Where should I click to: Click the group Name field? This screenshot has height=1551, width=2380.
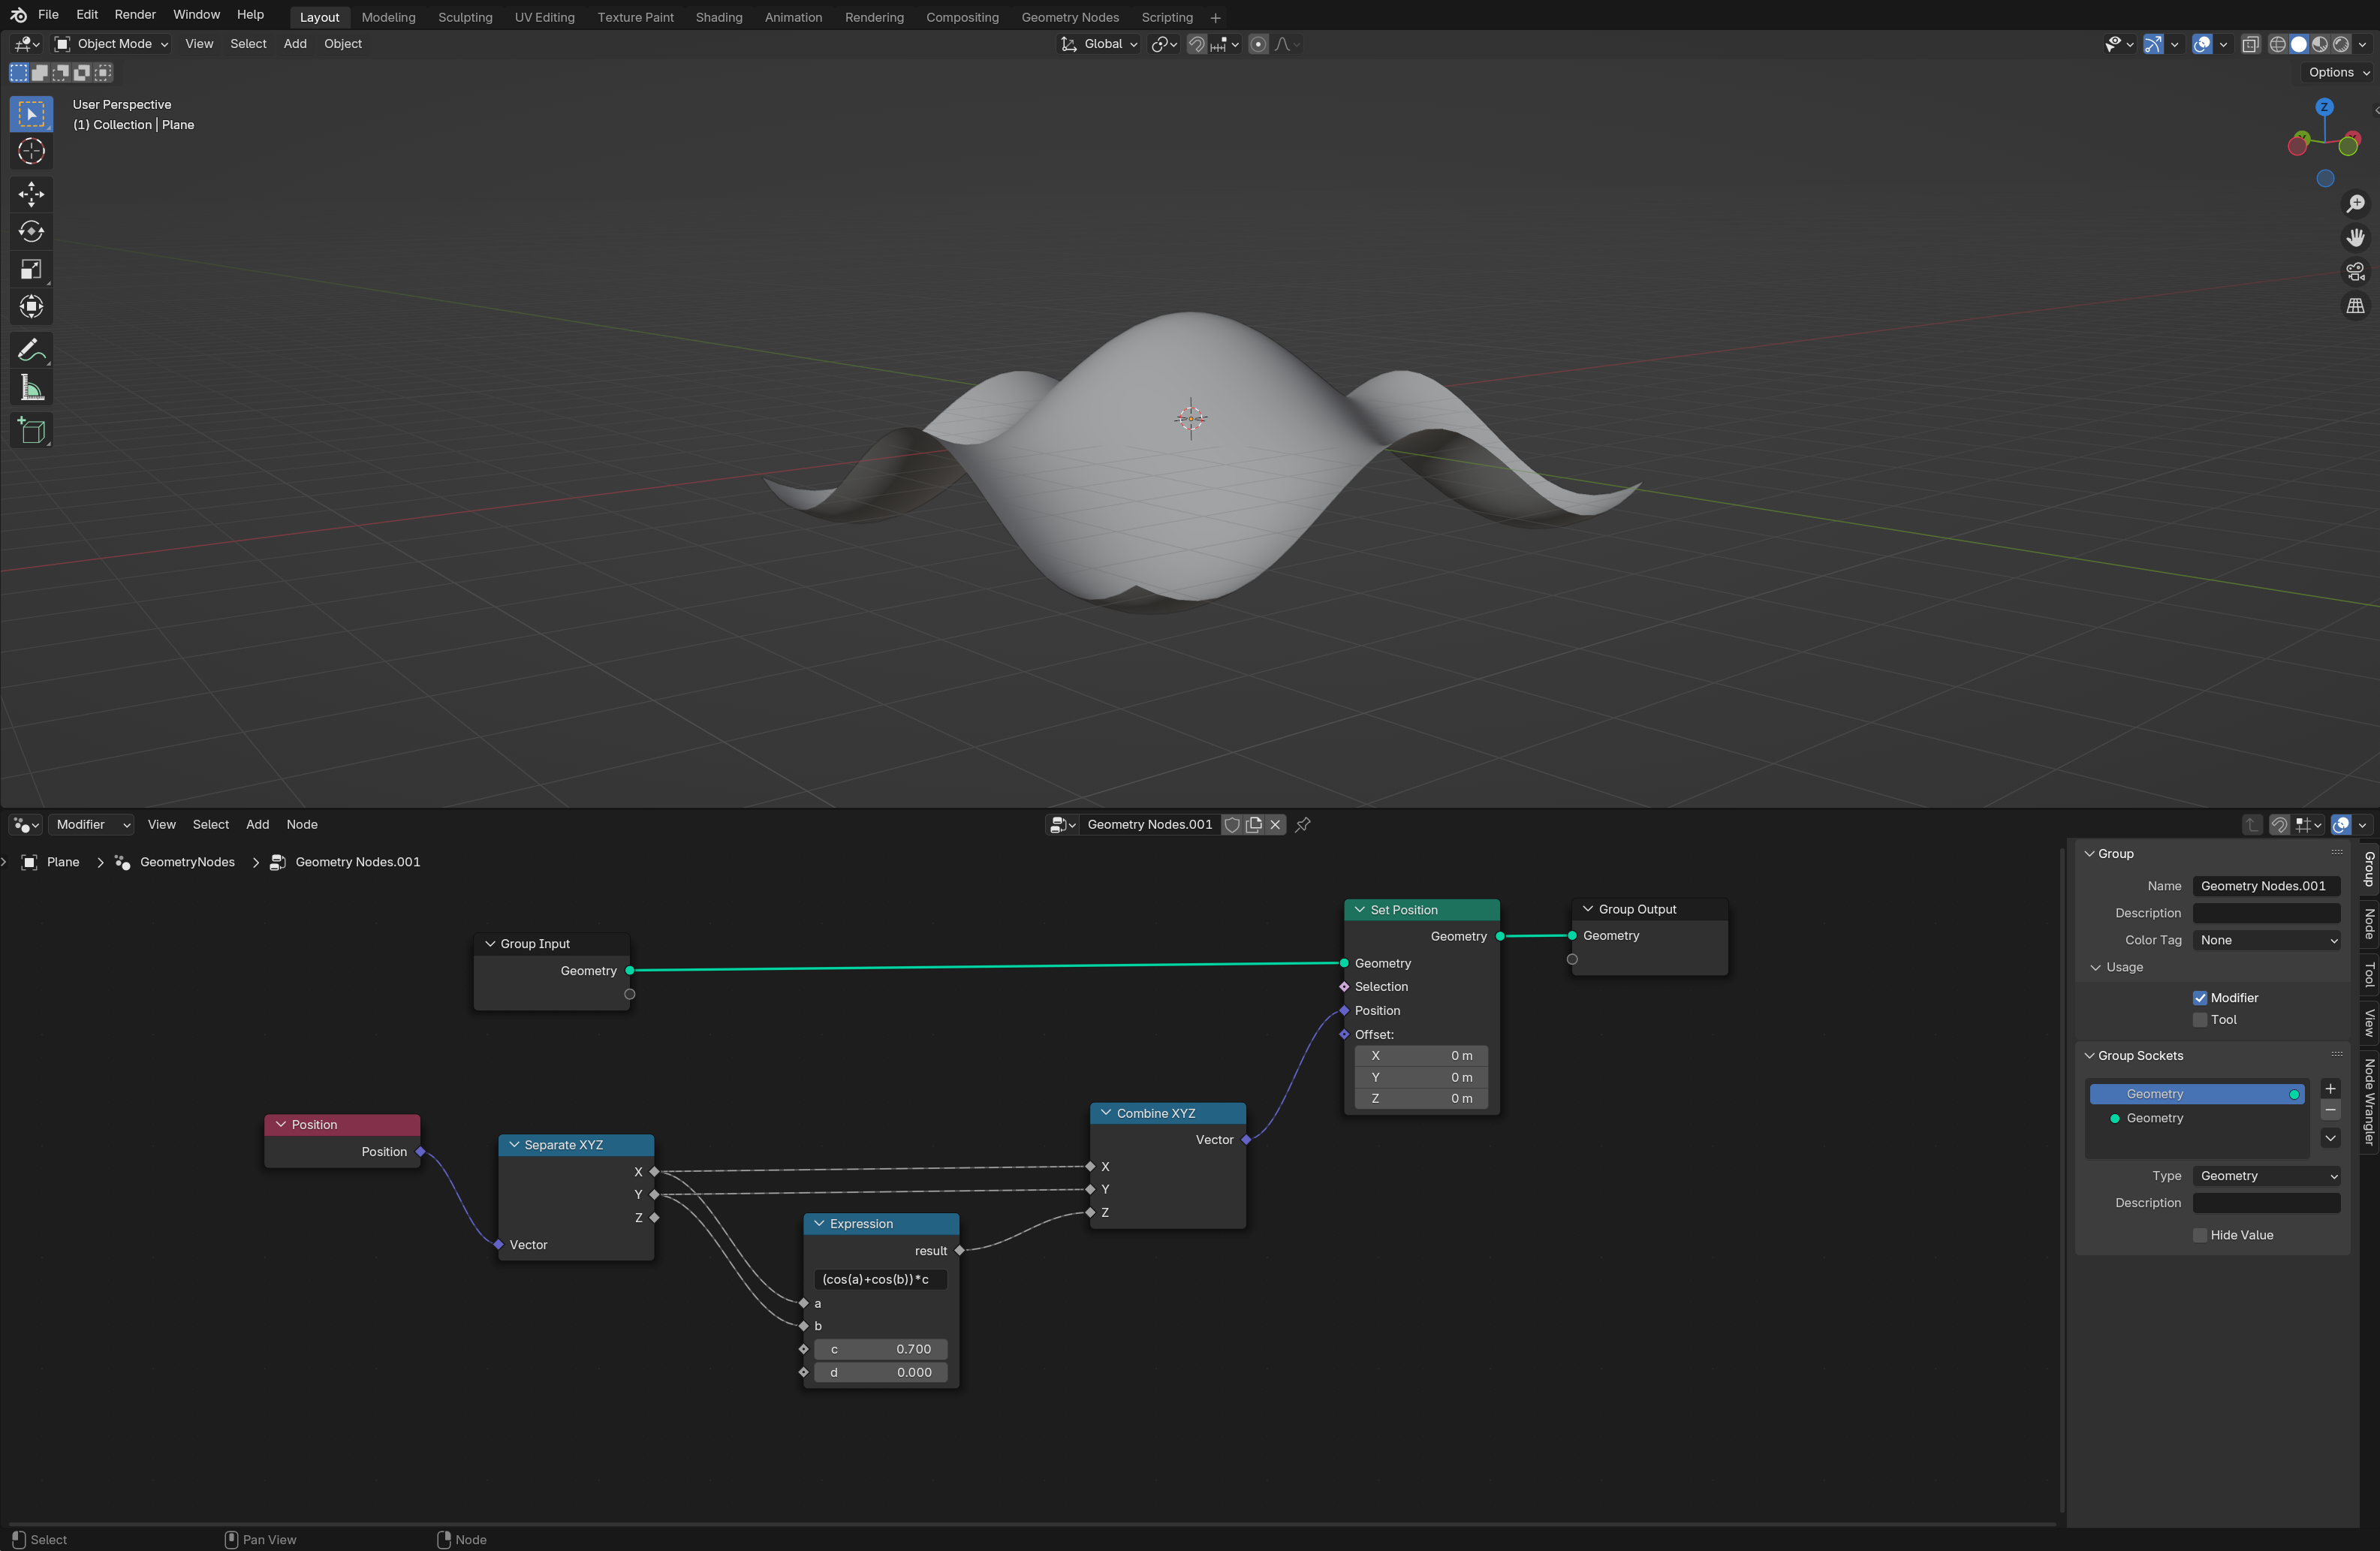pyautogui.click(x=2267, y=887)
